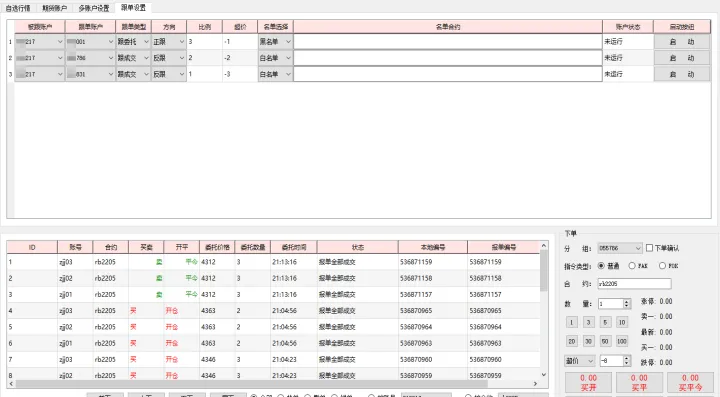Click the orders table vertical scrollbar thumb

pyautogui.click(x=544, y=271)
